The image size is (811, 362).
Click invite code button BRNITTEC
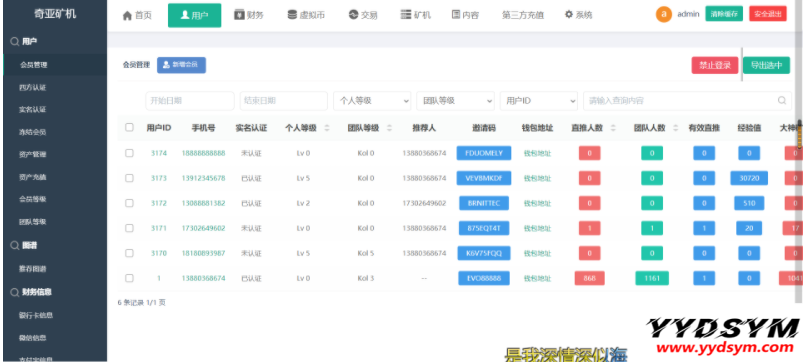click(x=484, y=203)
